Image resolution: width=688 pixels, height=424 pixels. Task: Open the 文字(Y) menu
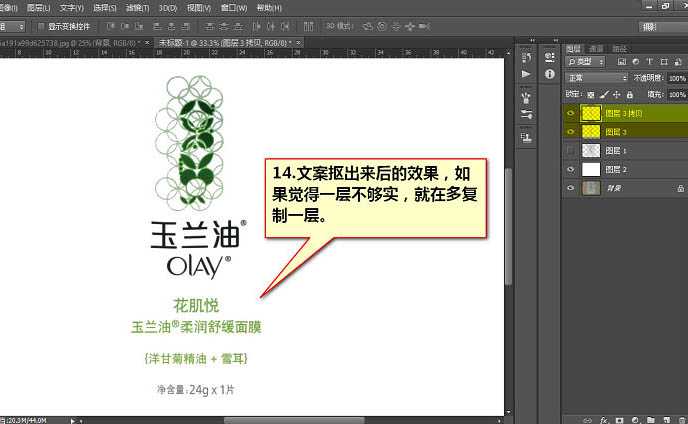(x=72, y=8)
